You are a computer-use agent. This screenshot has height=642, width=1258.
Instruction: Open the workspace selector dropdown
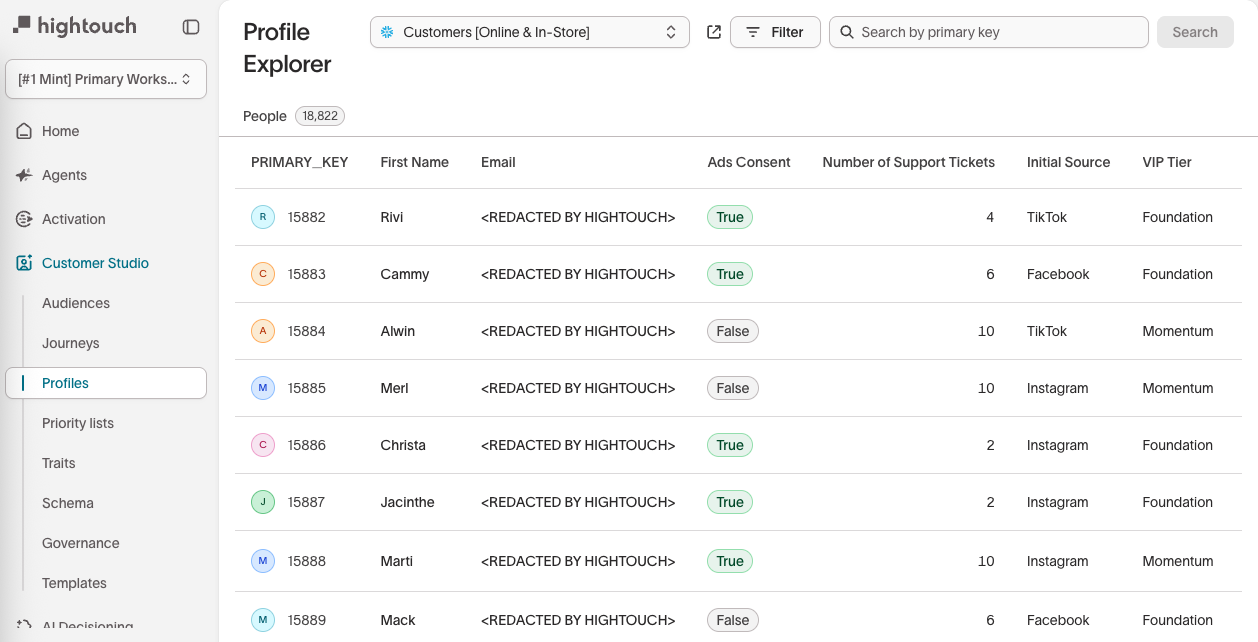click(105, 78)
